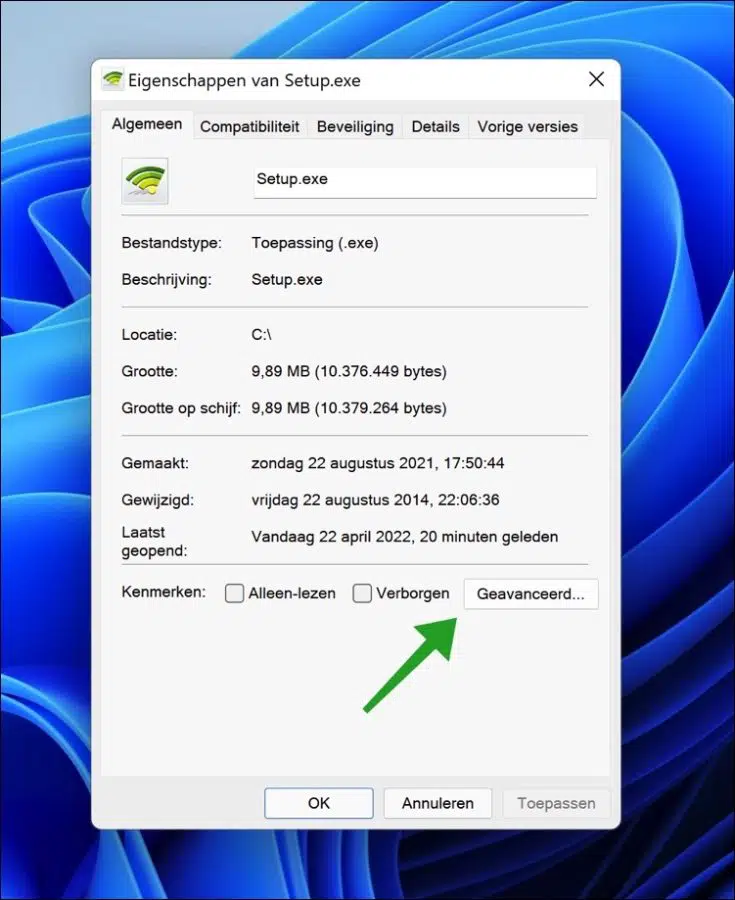Open the Compatibiliteit tab

pos(250,127)
